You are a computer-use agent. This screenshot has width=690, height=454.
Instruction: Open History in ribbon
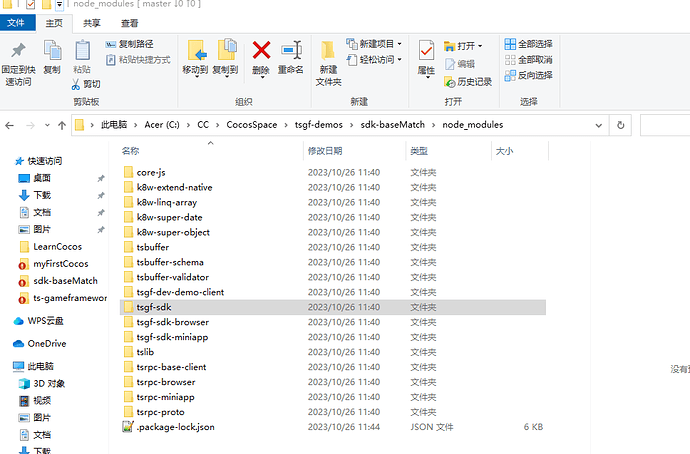[x=468, y=82]
